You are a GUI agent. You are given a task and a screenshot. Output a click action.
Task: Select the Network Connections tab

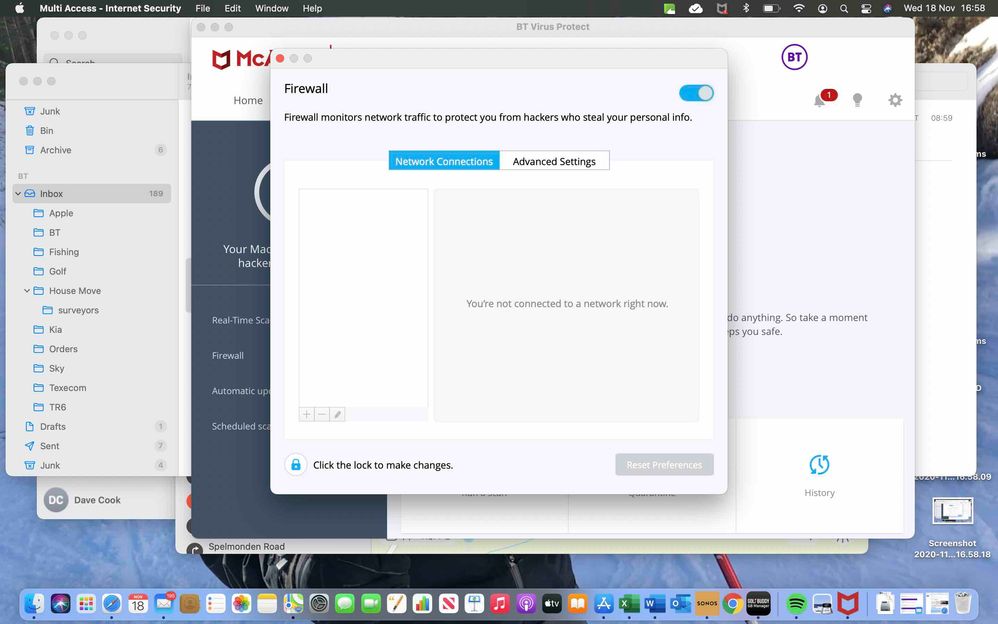click(444, 161)
